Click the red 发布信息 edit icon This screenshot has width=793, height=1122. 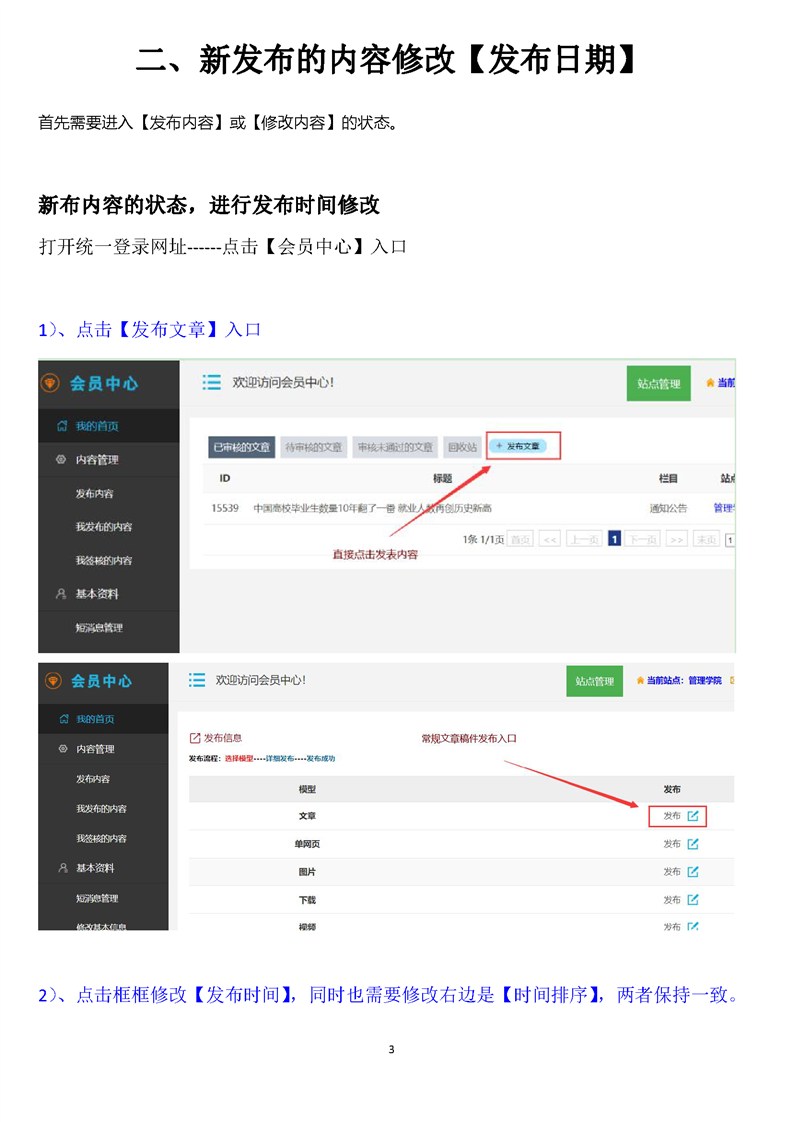click(195, 738)
